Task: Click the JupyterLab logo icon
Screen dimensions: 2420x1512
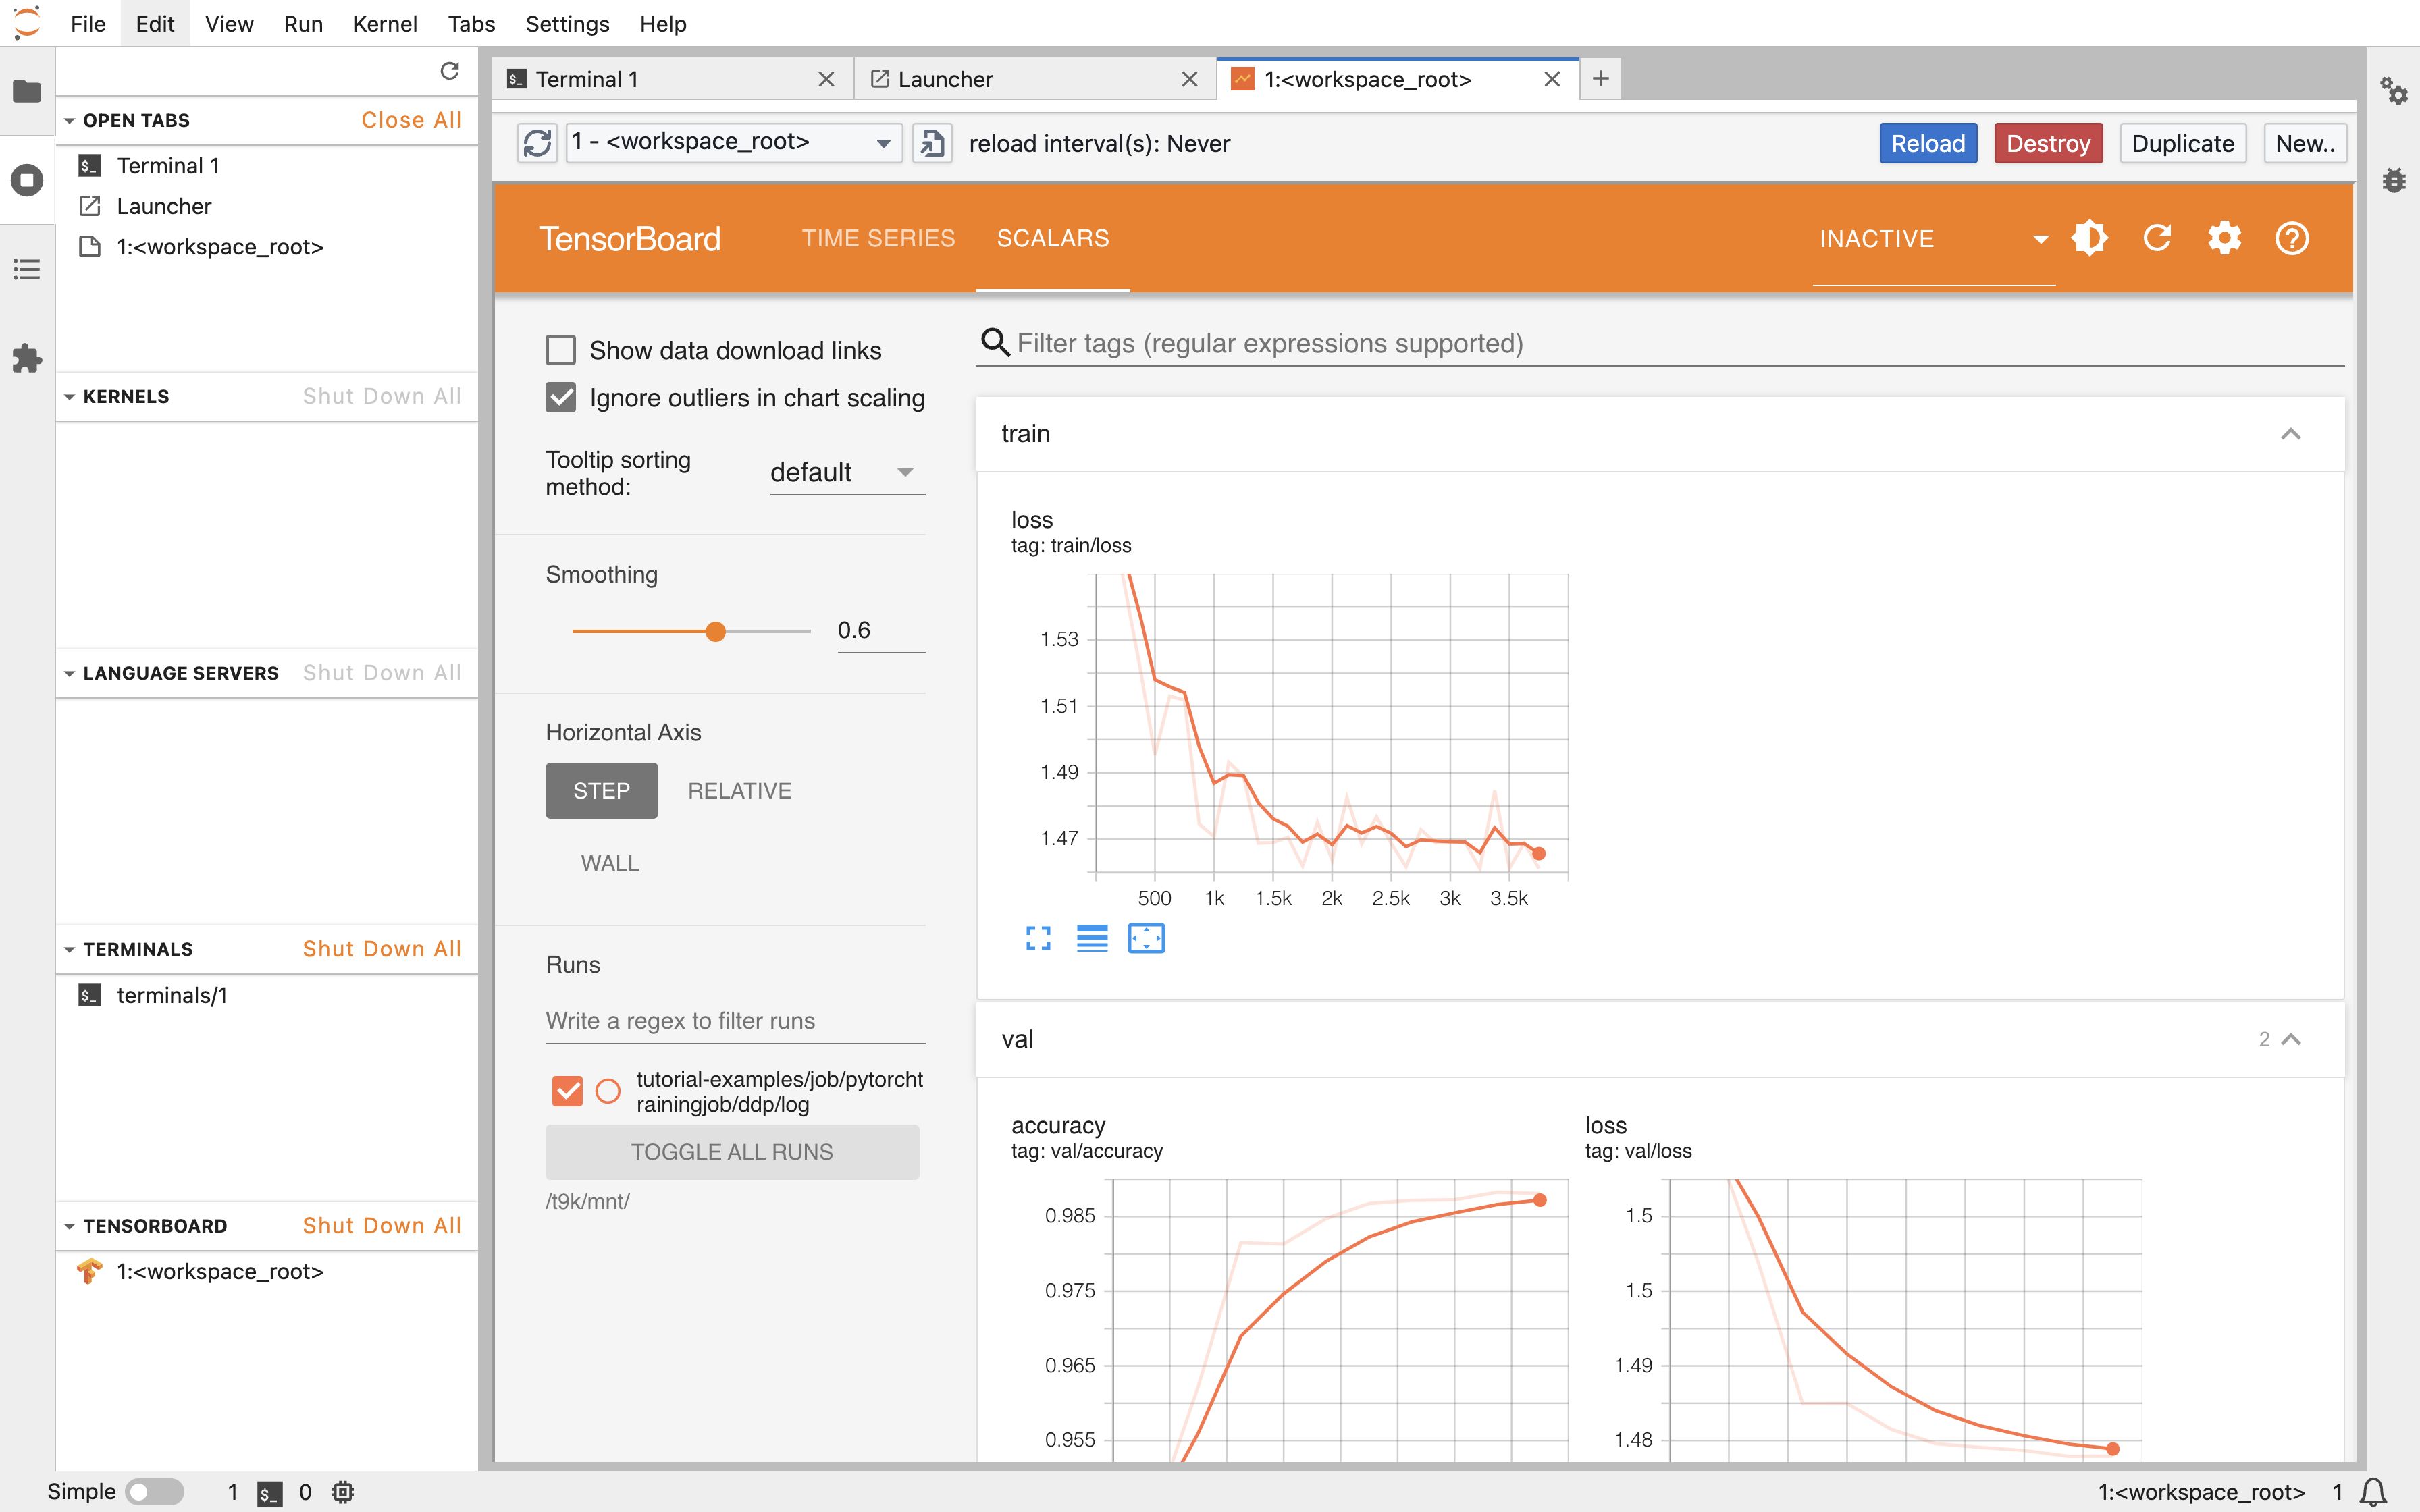Action: [27, 22]
